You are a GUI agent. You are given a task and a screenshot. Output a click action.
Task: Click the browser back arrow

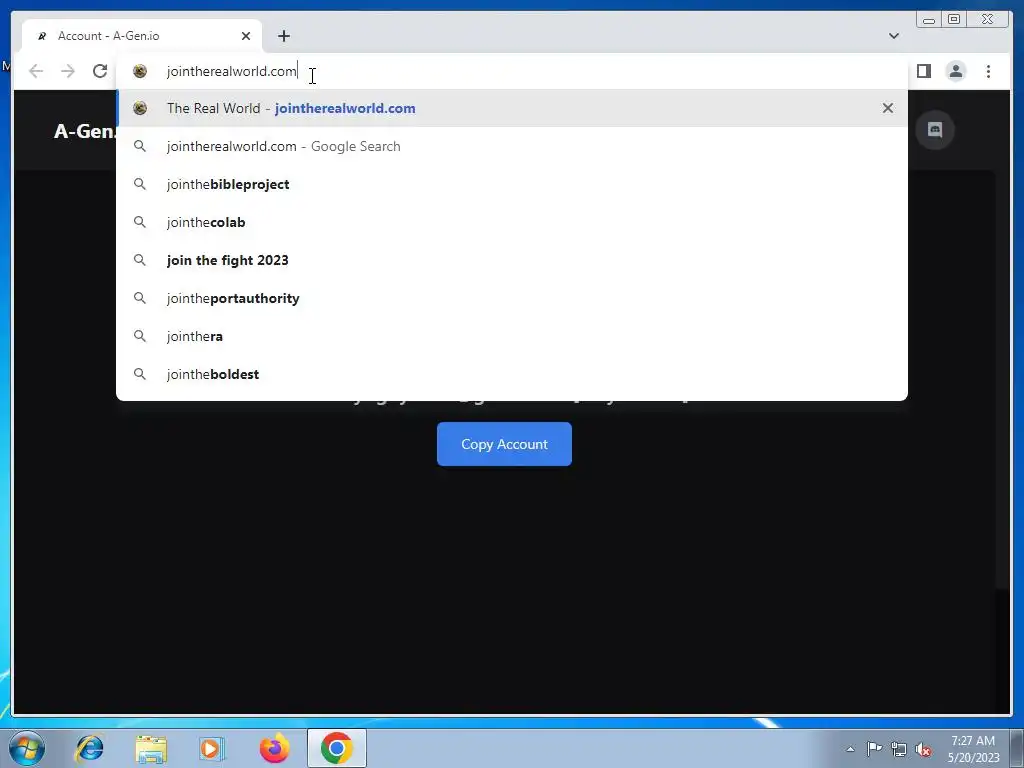pyautogui.click(x=36, y=71)
